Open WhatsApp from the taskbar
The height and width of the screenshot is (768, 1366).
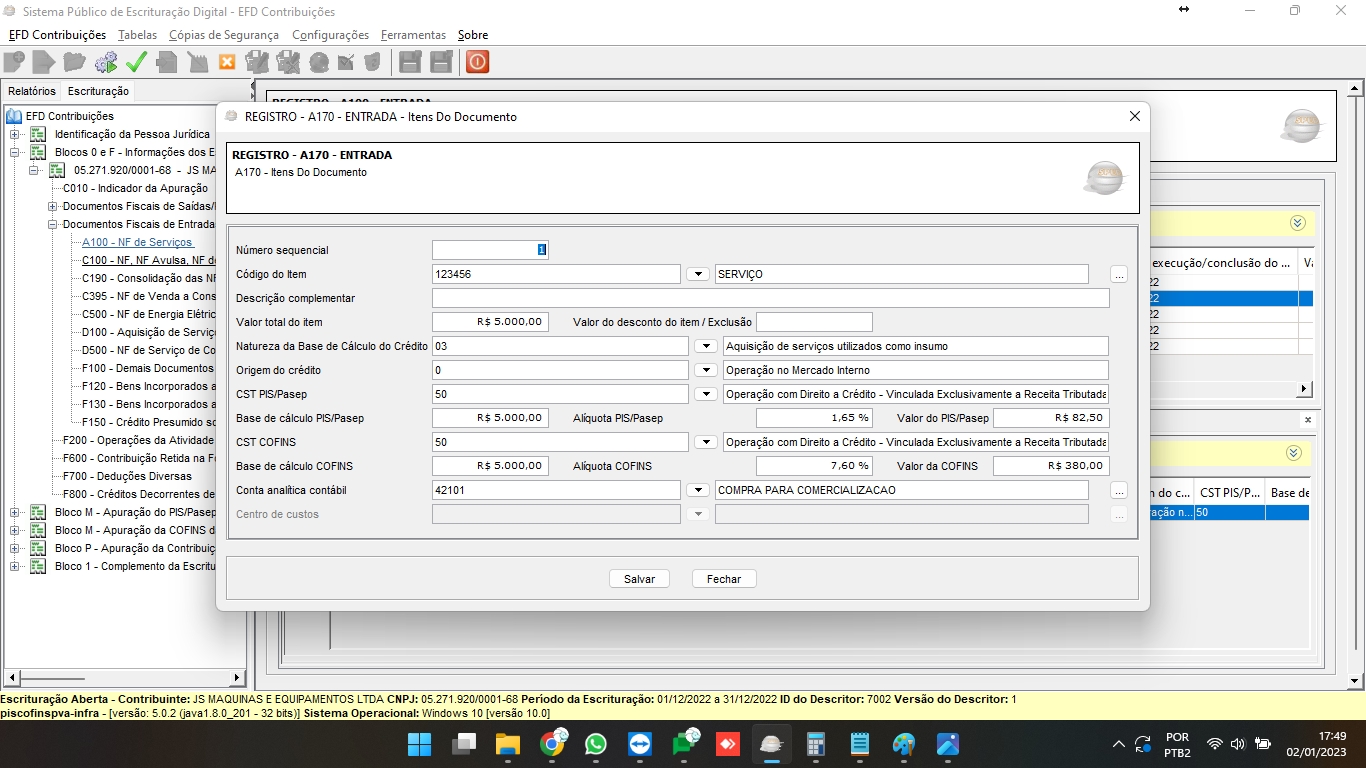click(596, 745)
